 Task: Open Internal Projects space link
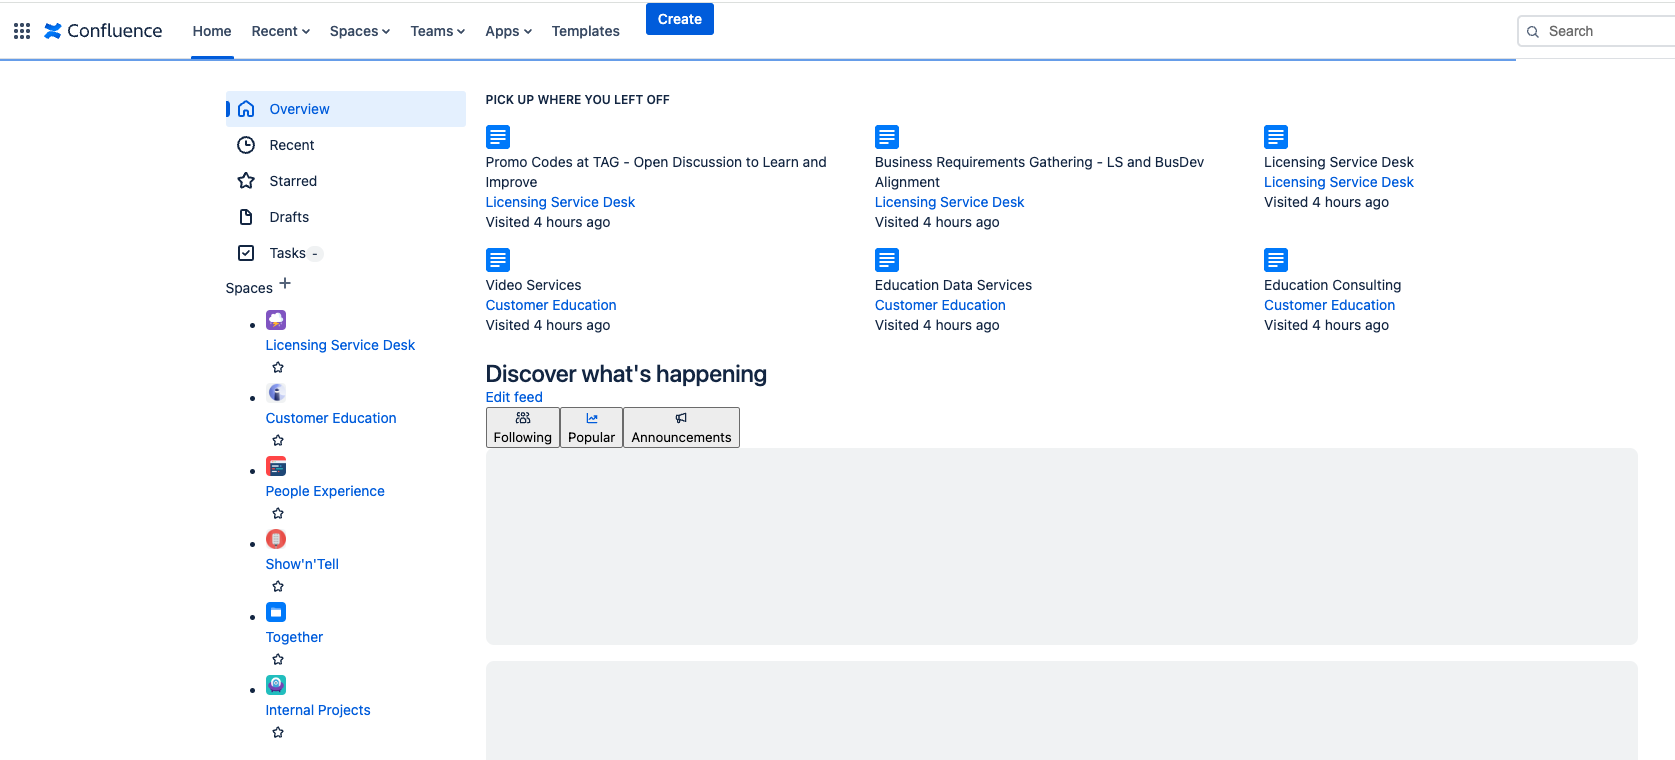click(318, 710)
